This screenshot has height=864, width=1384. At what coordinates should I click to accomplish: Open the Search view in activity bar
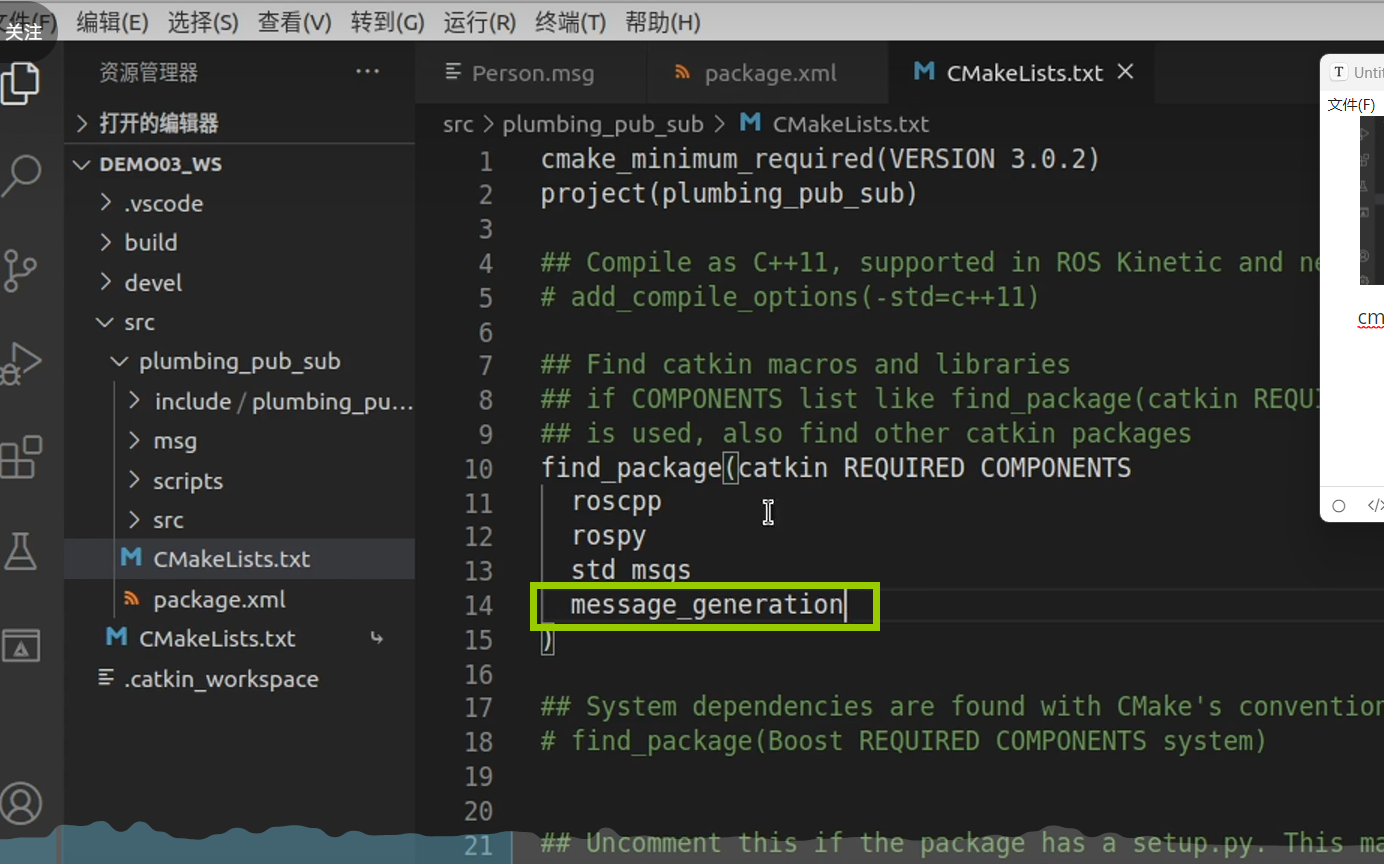click(x=22, y=176)
